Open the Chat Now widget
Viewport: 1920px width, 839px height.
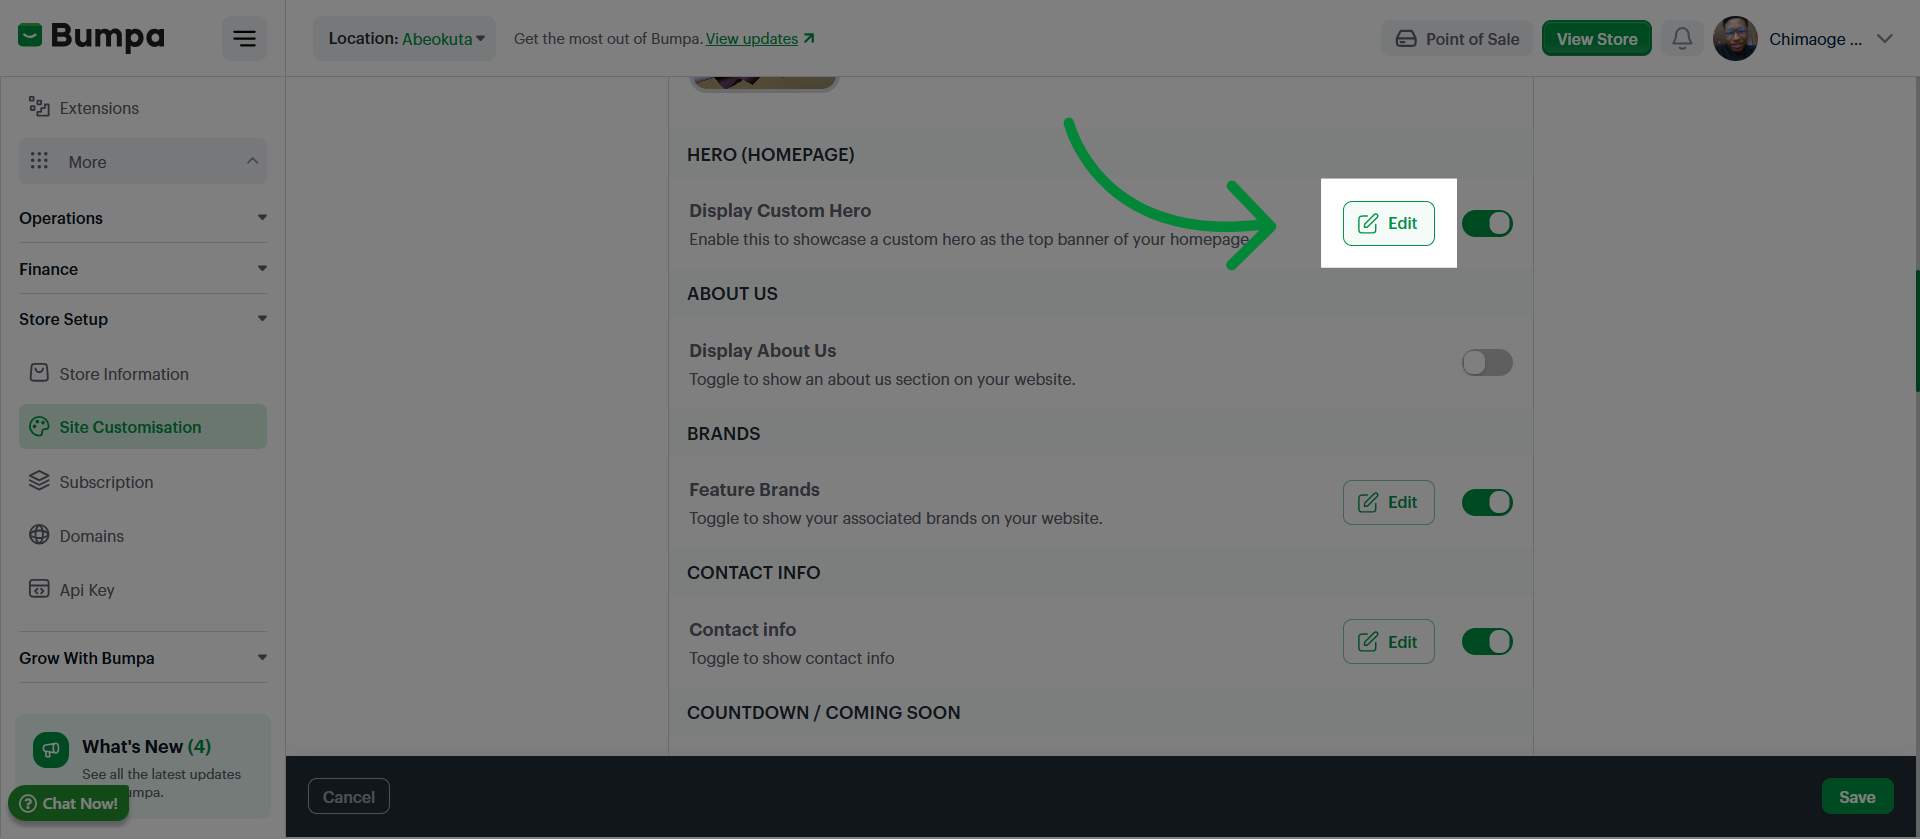click(69, 803)
